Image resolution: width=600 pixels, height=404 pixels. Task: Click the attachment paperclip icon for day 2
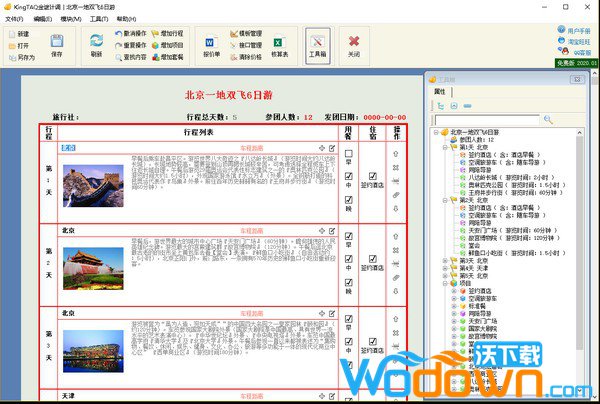(x=396, y=278)
